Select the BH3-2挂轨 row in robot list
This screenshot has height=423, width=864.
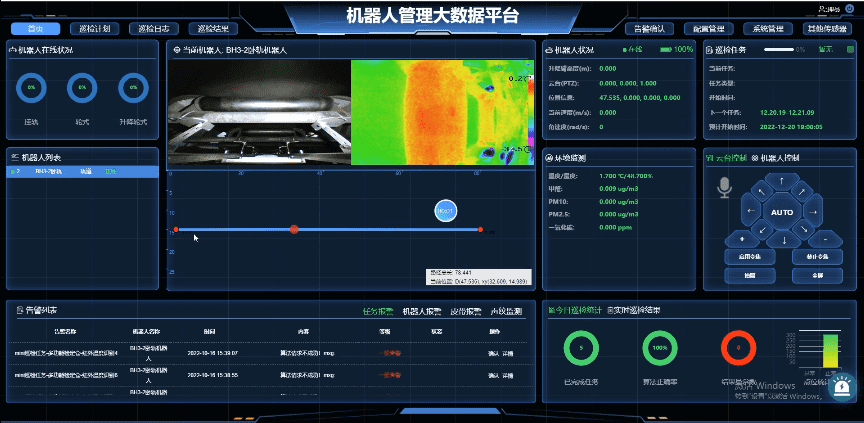(83, 172)
